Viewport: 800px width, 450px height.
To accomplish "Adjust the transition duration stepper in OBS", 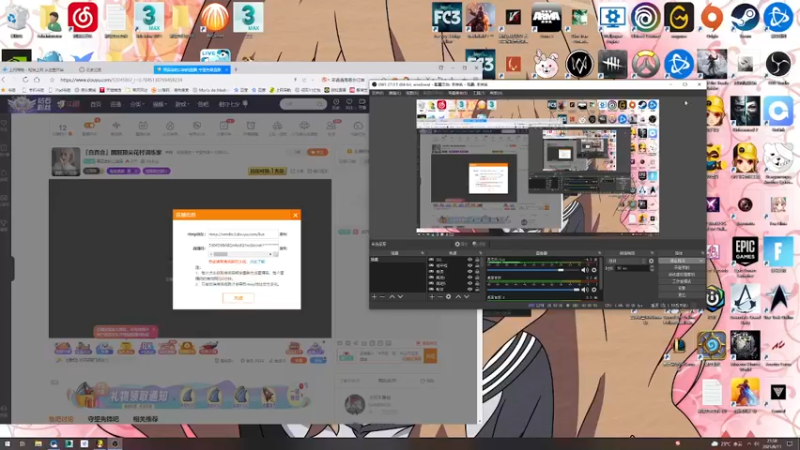I will [x=652, y=268].
